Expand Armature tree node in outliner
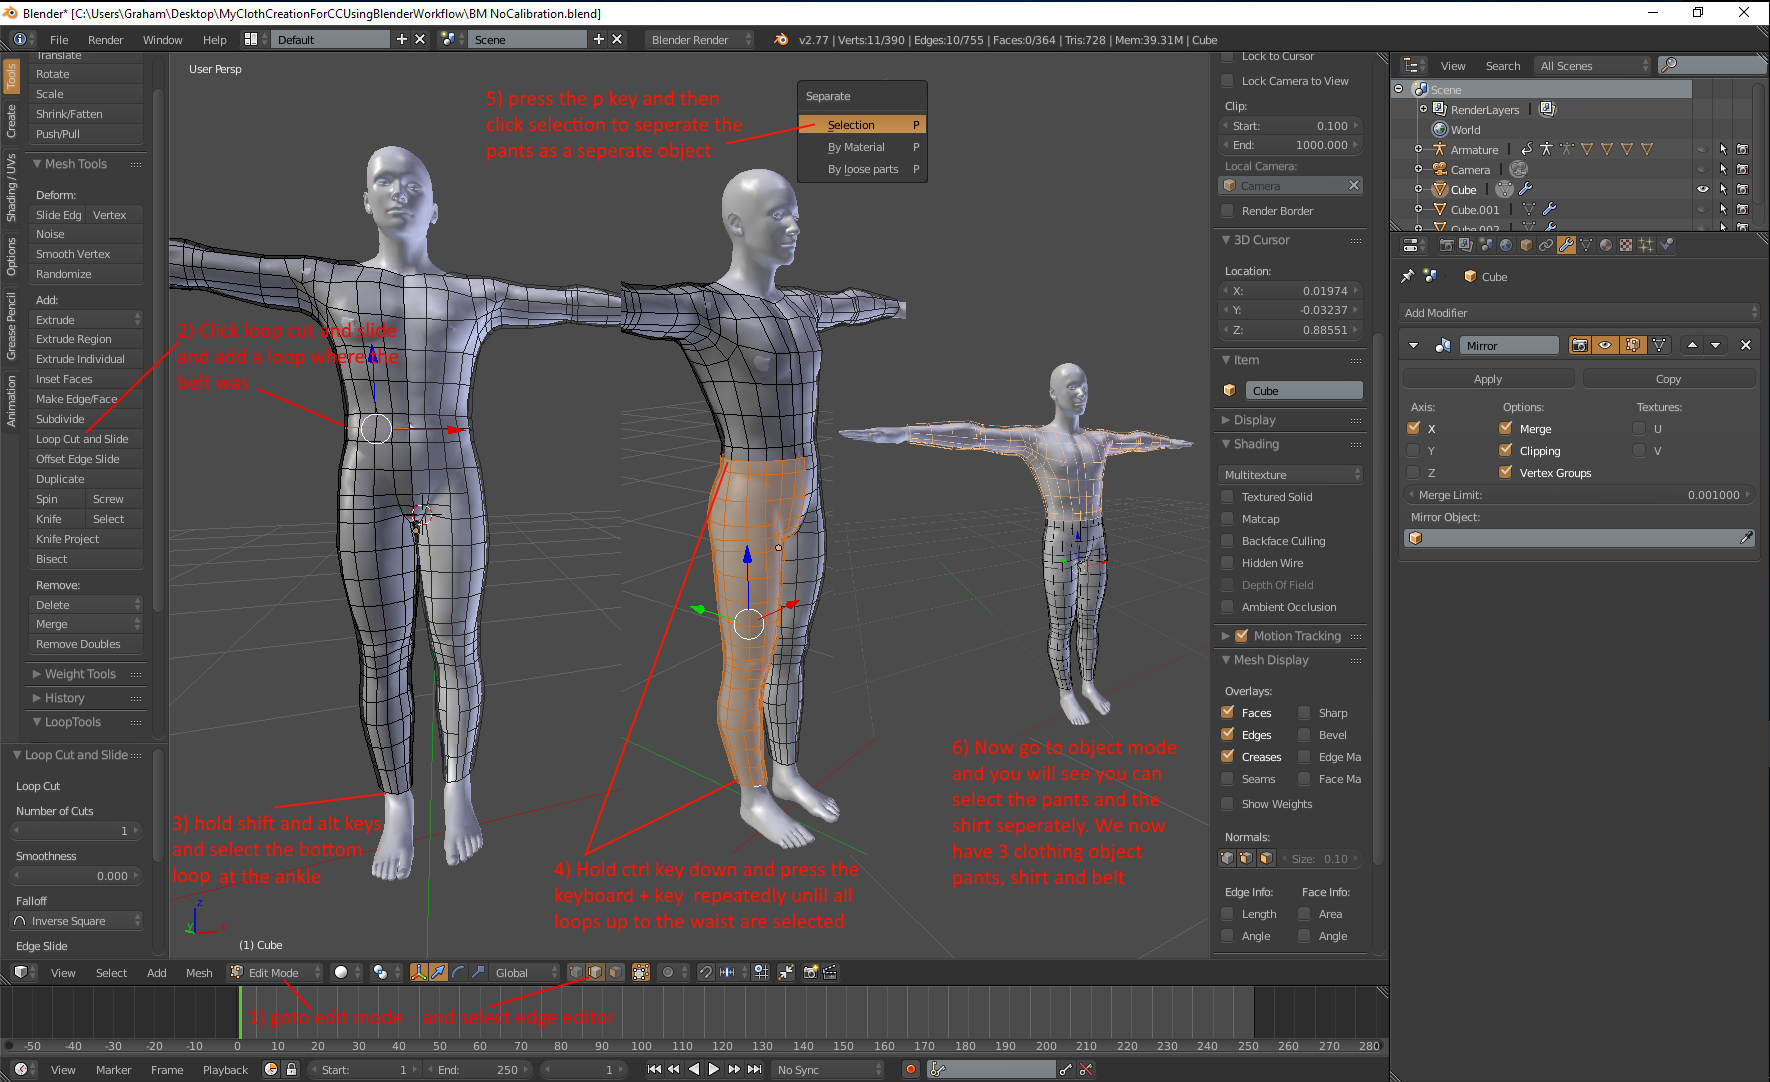 tap(1418, 149)
